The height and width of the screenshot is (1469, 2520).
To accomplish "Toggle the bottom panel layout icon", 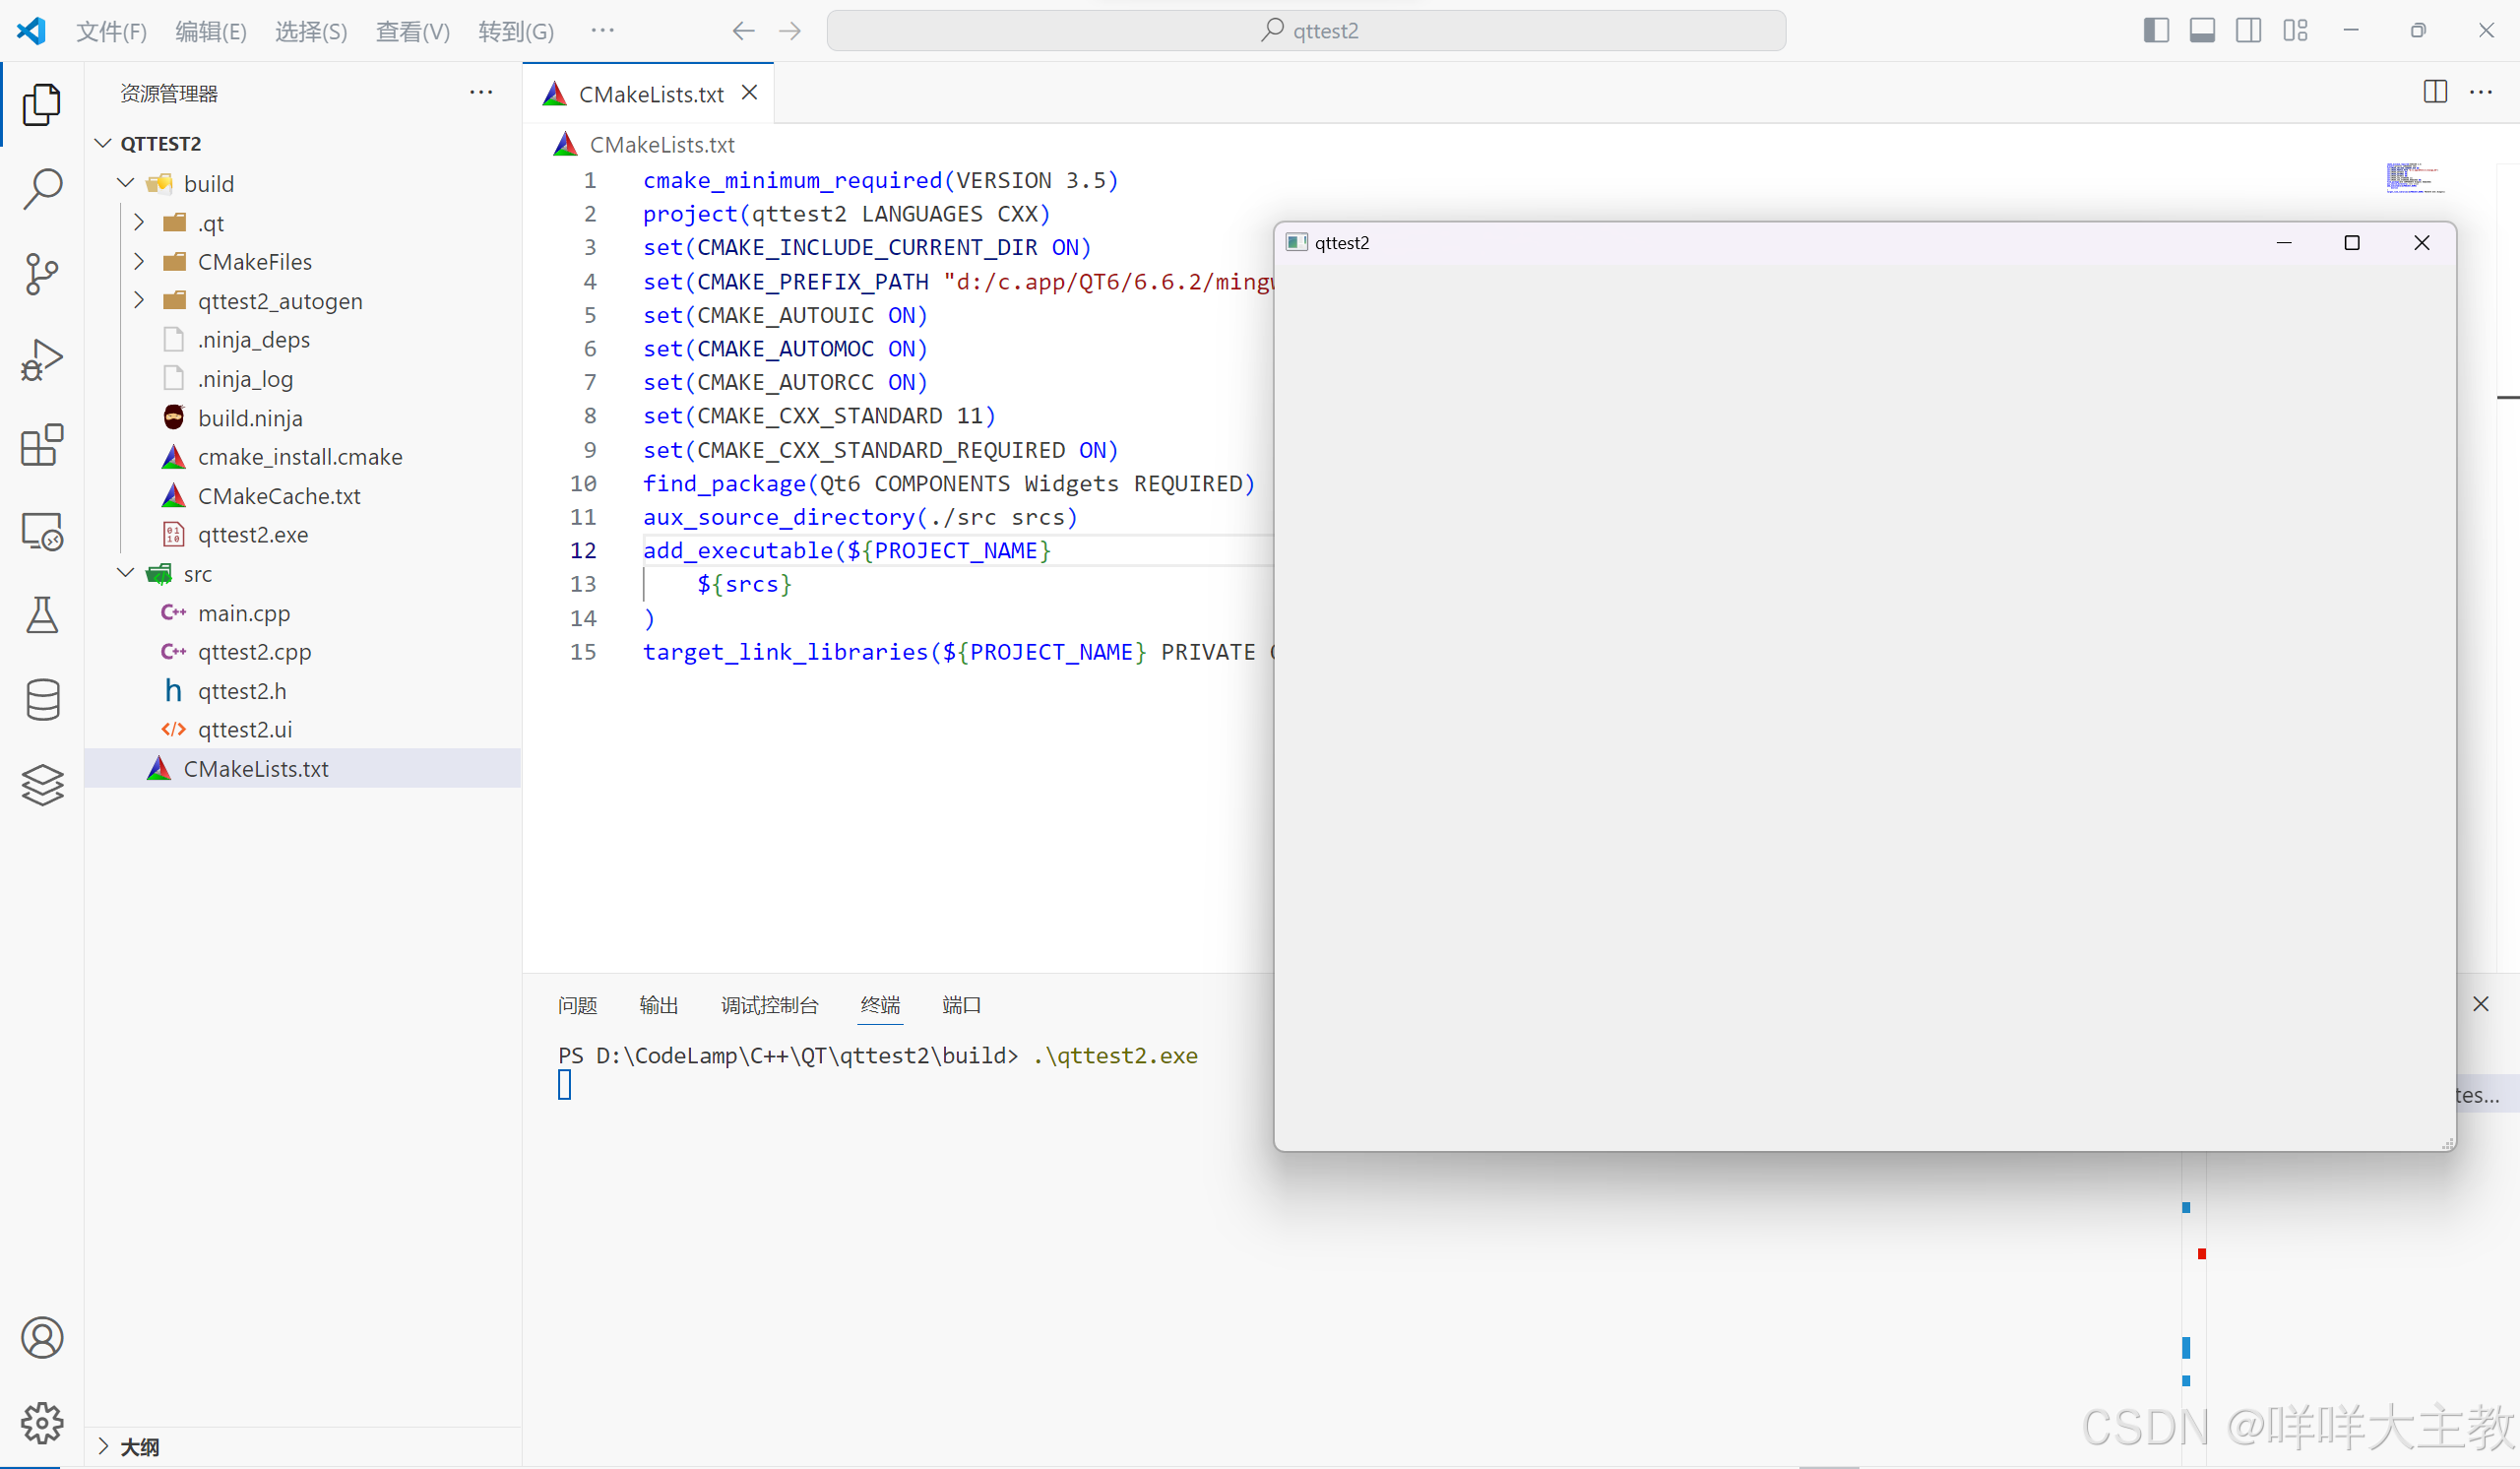I will pos(2202,31).
